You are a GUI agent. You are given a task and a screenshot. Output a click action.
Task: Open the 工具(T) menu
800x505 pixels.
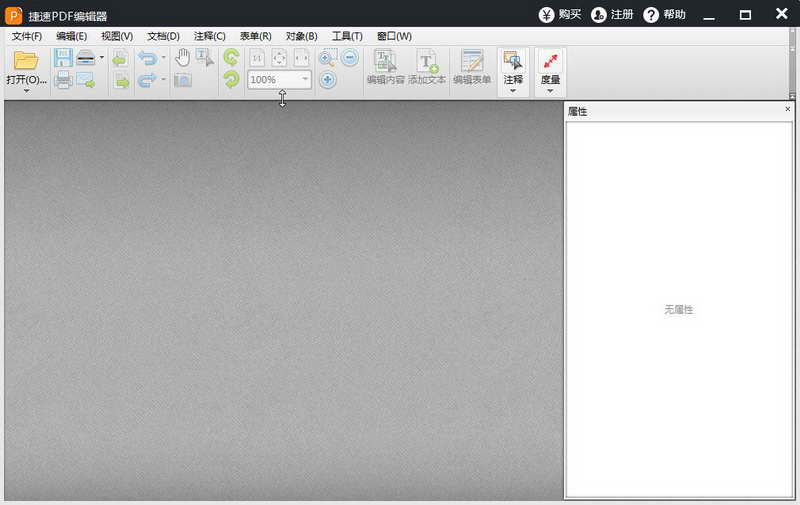click(x=347, y=36)
